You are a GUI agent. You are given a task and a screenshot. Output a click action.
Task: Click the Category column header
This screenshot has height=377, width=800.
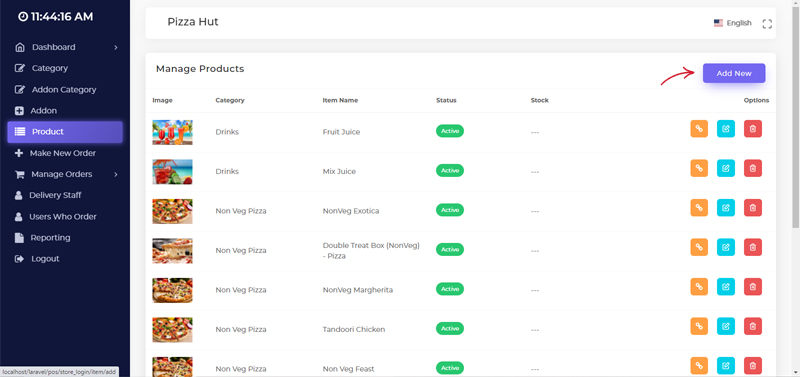[x=230, y=100]
